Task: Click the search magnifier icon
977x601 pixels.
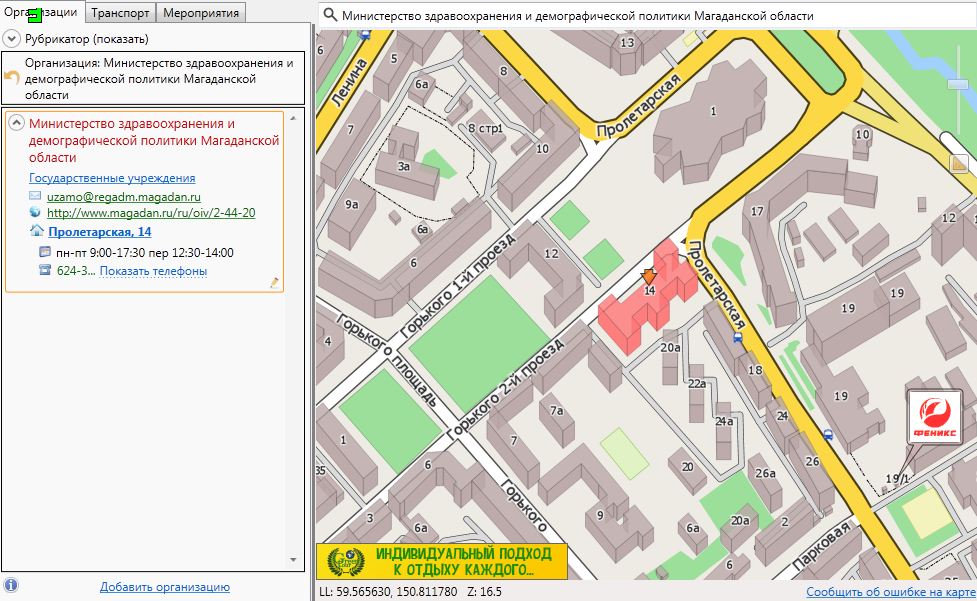Action: pos(329,16)
